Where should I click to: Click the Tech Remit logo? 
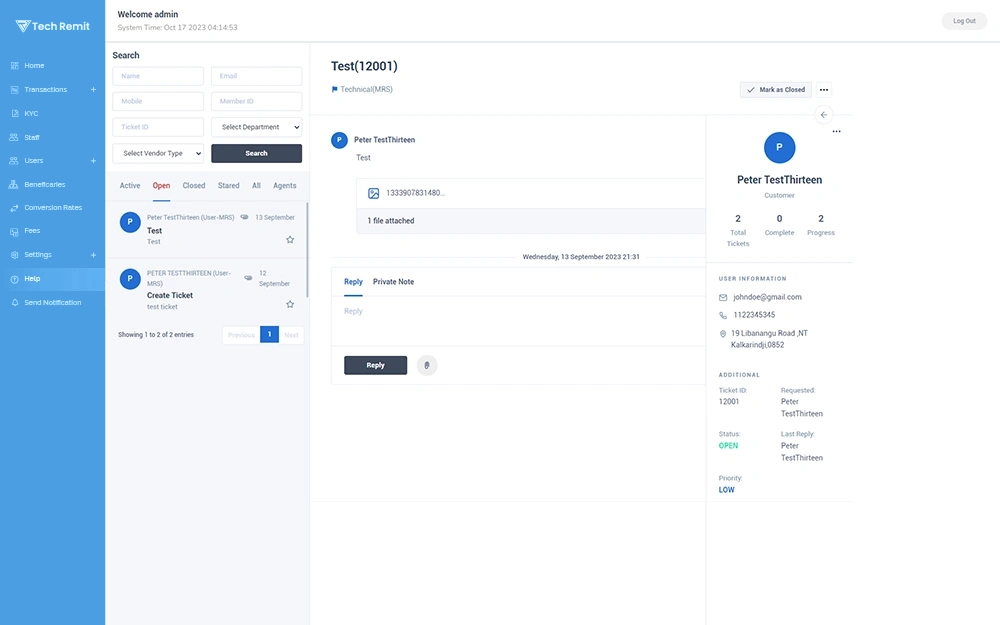click(x=53, y=26)
